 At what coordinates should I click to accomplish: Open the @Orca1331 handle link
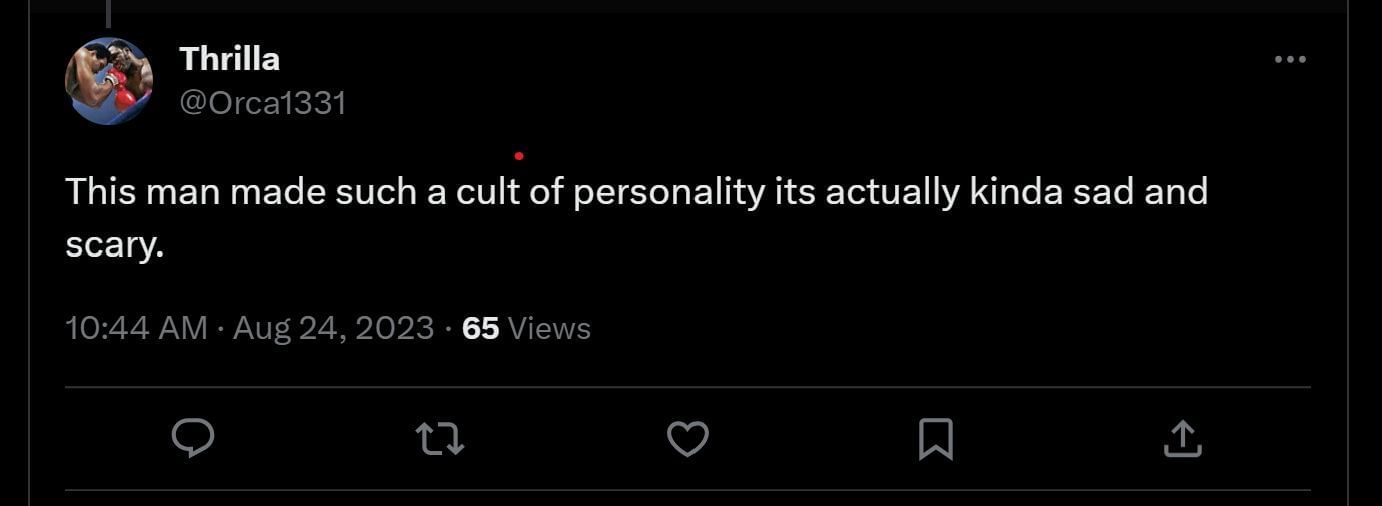262,102
